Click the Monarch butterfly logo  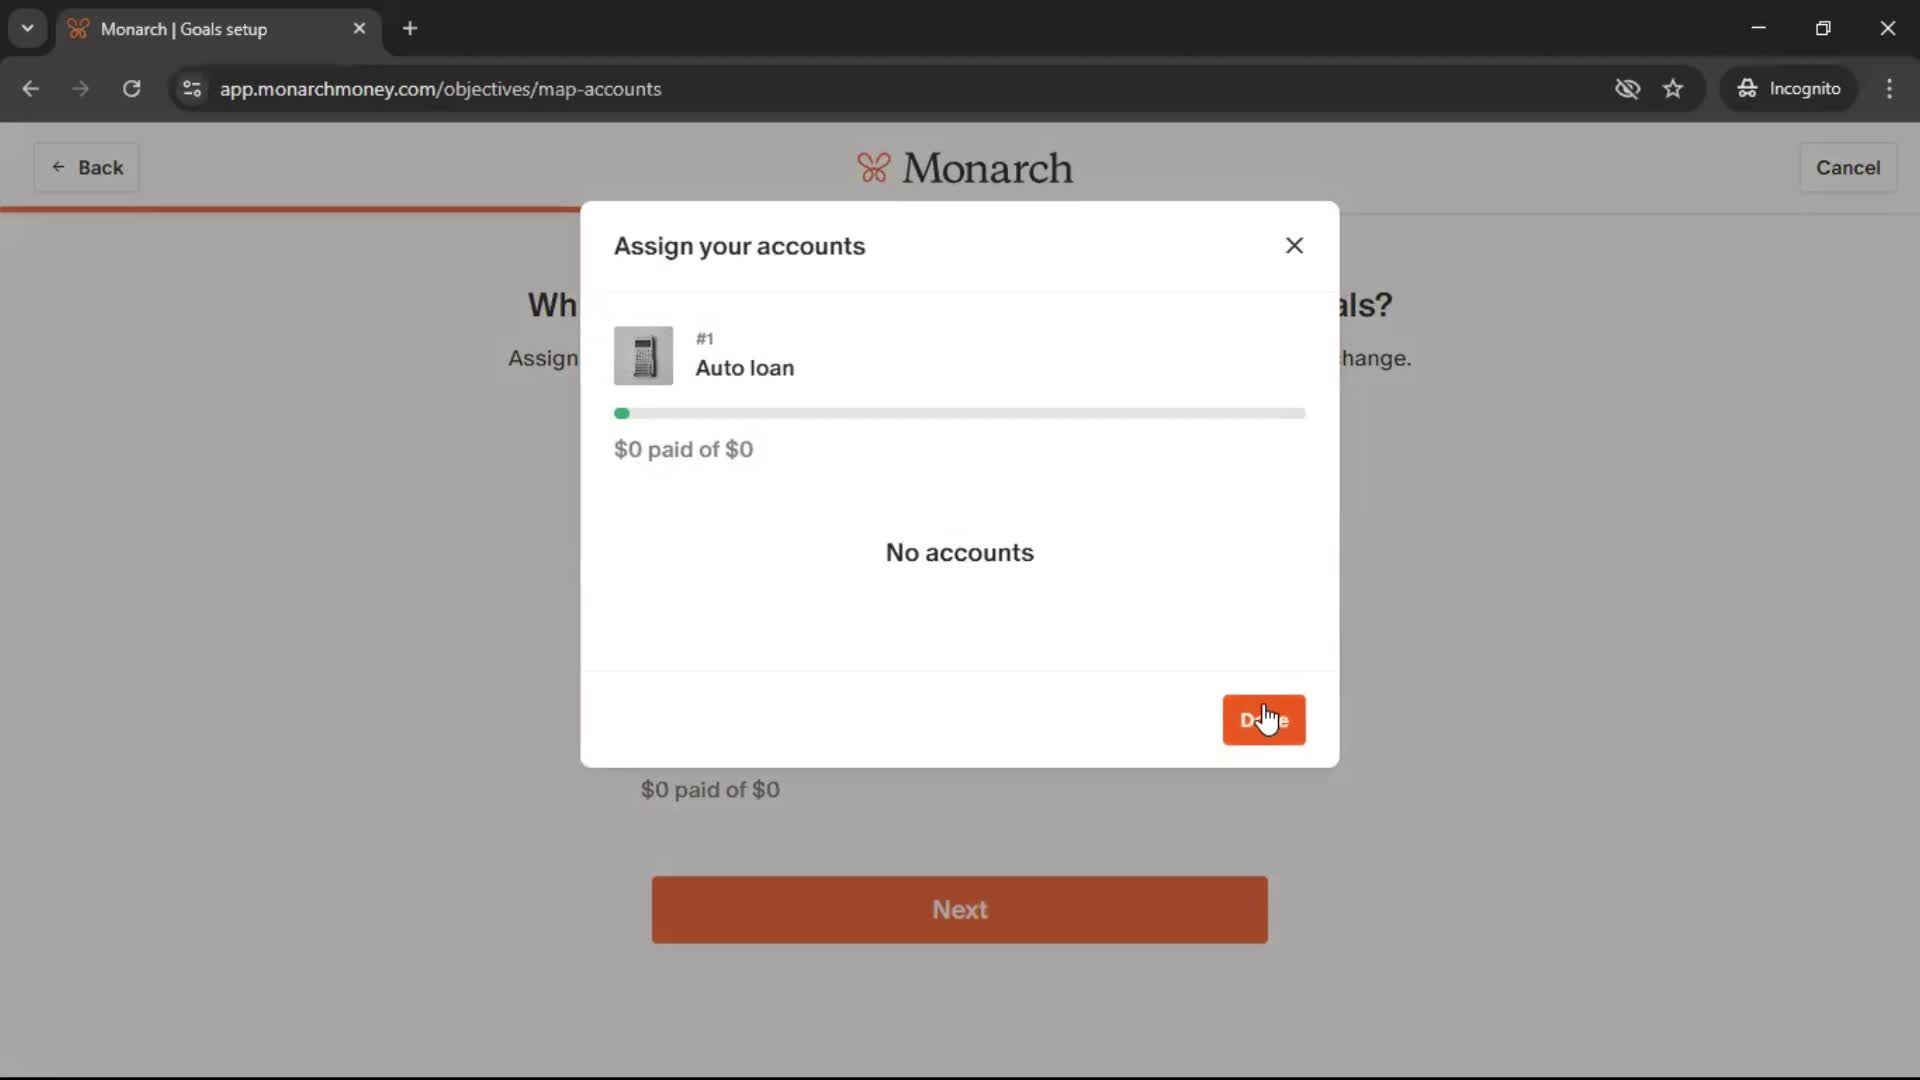873,168
